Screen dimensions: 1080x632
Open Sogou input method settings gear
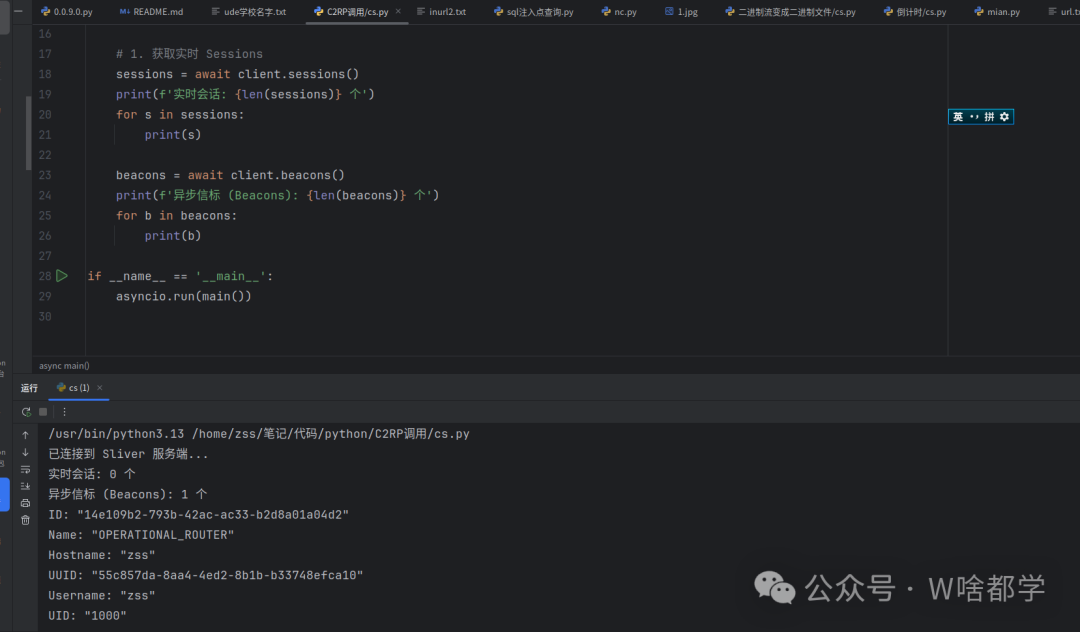tap(1004, 116)
